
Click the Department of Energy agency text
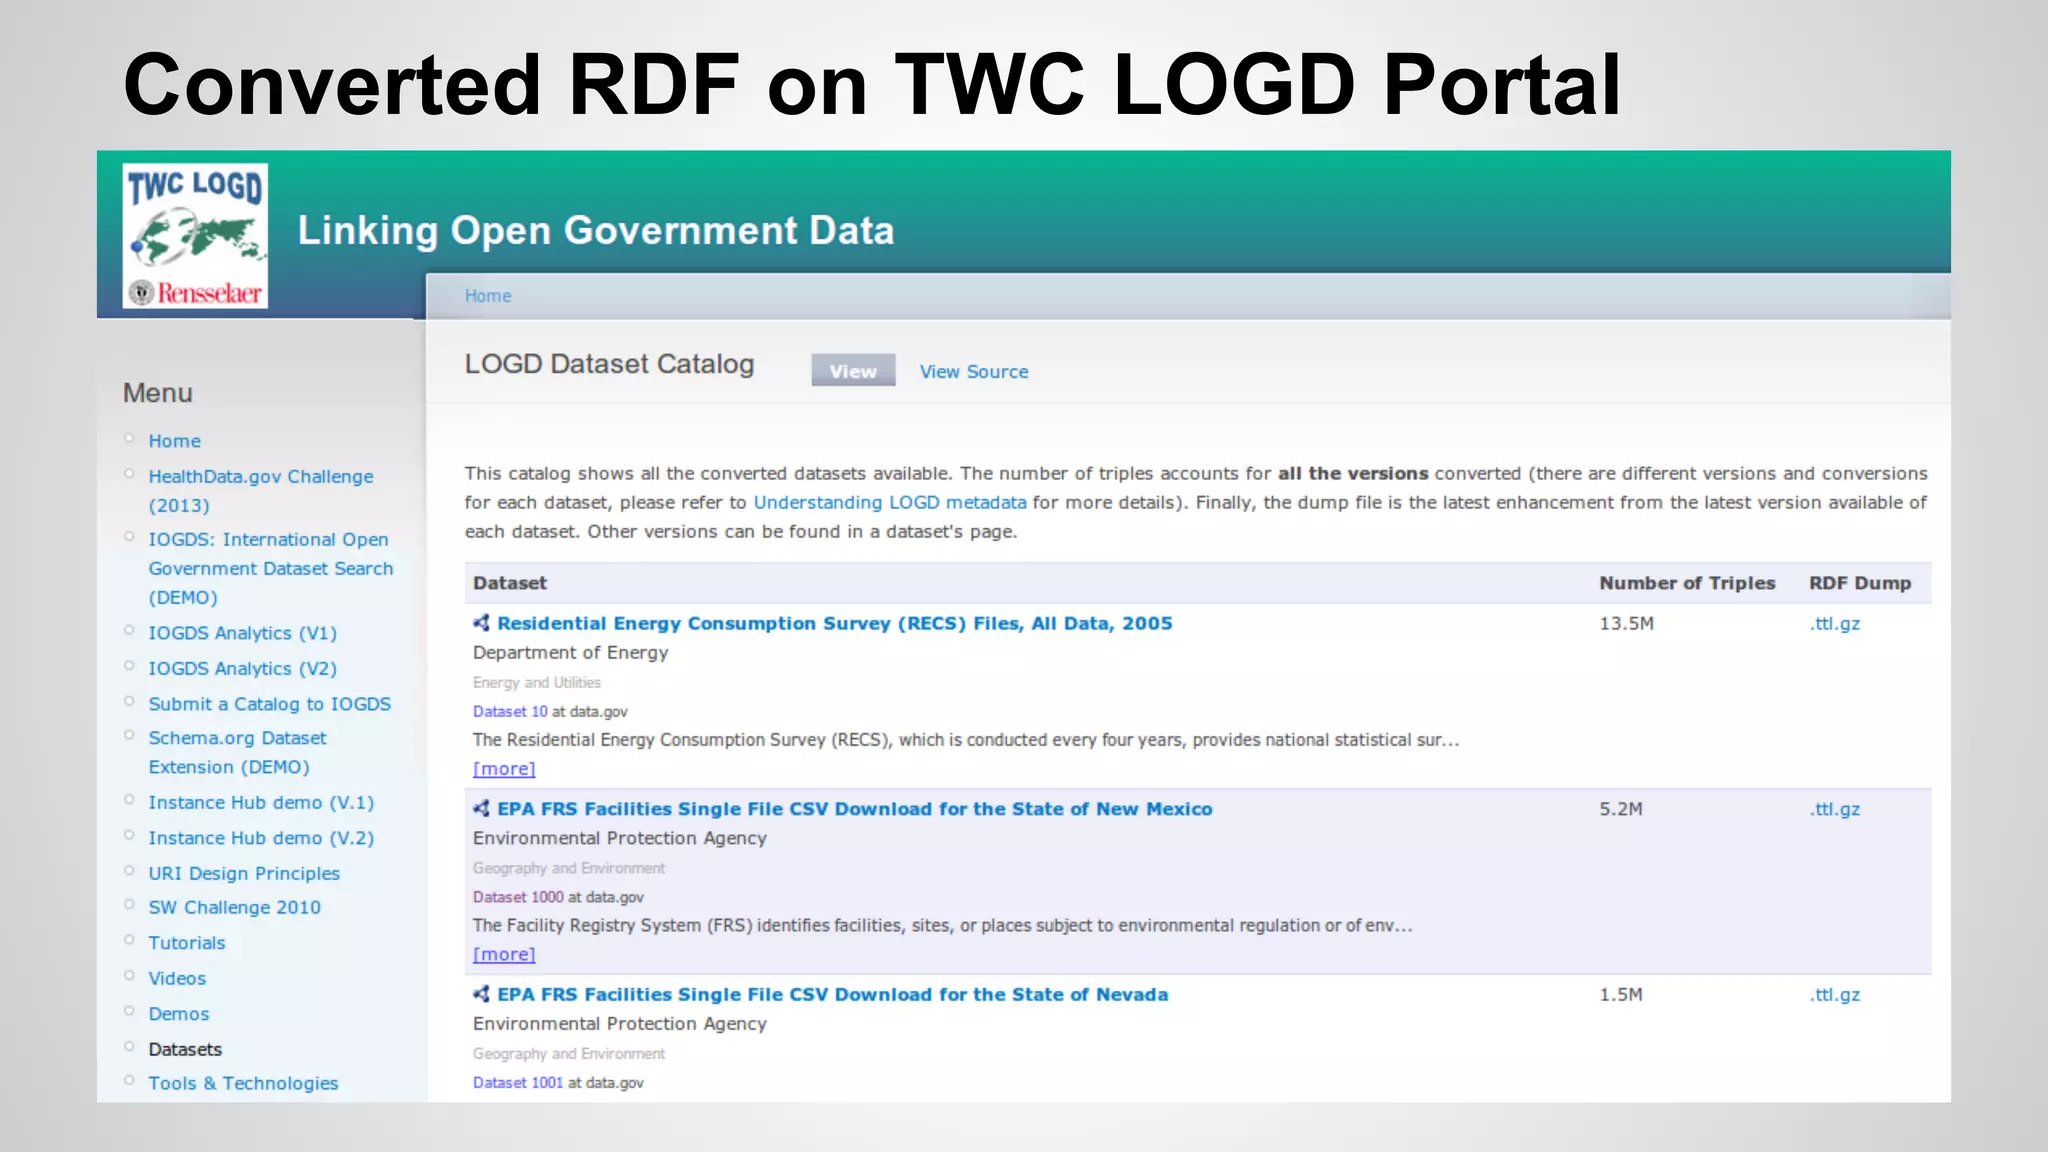(570, 652)
